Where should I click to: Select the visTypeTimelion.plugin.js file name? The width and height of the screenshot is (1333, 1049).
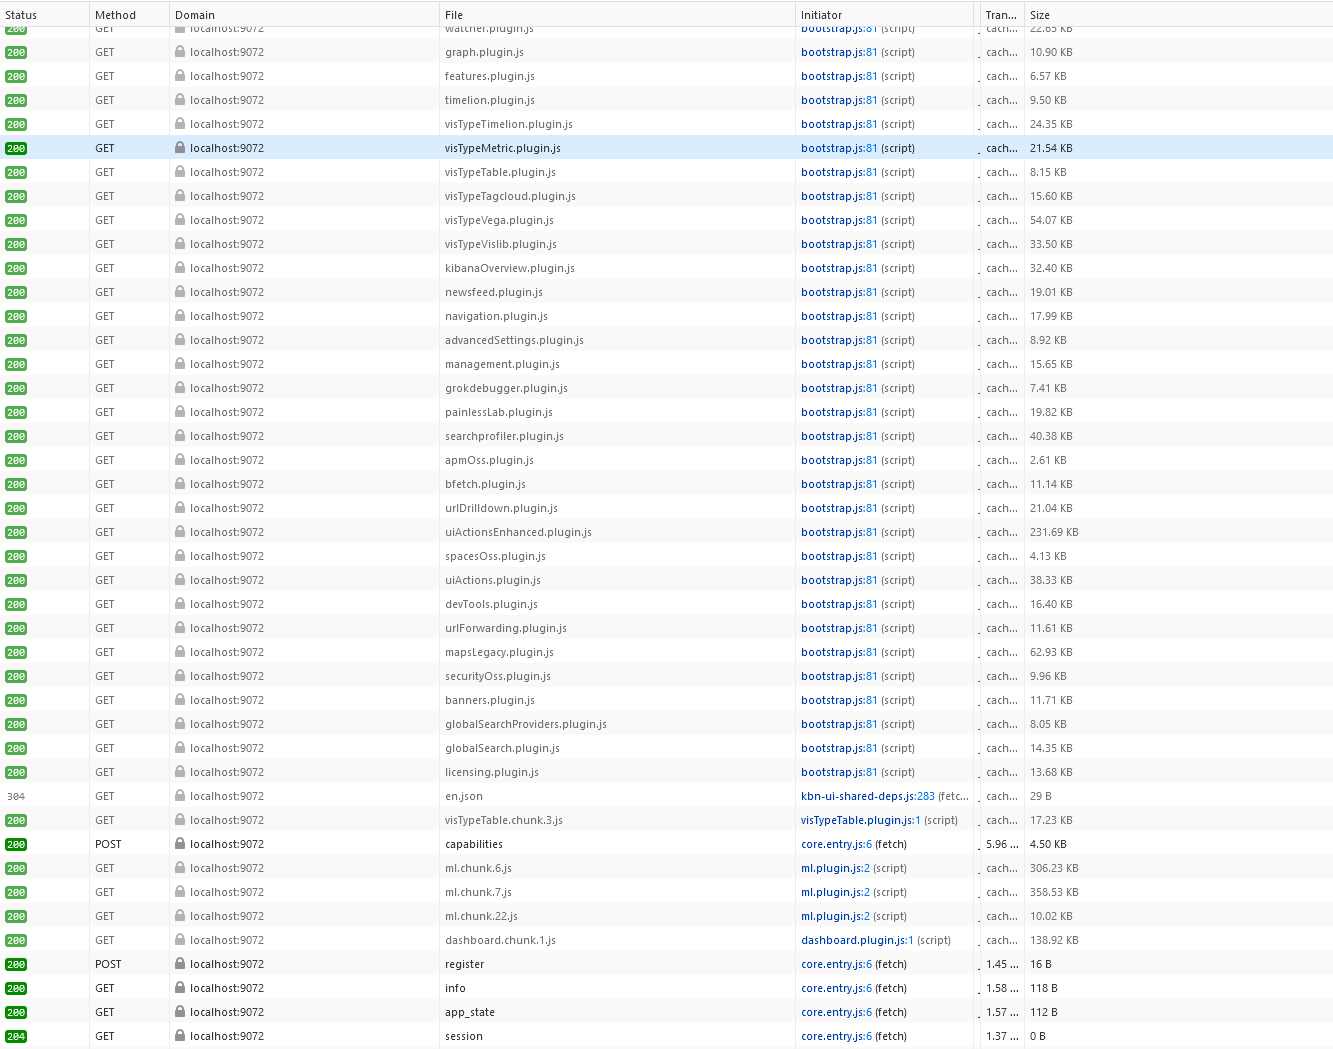509,124
